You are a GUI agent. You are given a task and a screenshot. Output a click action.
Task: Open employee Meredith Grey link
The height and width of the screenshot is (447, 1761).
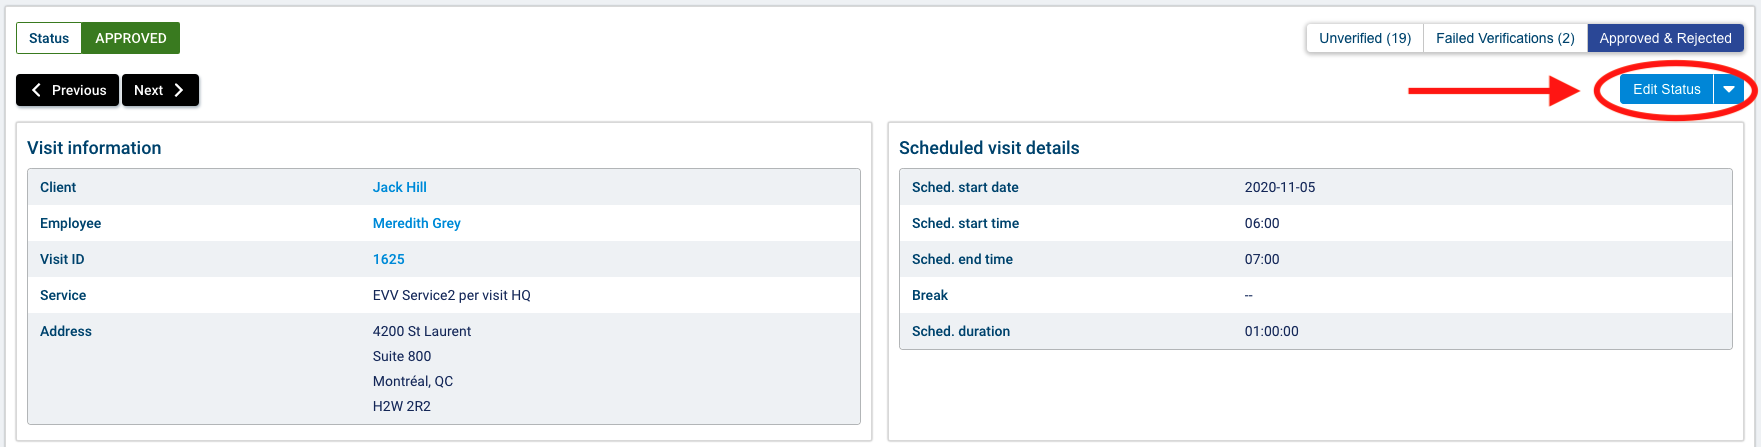pos(417,223)
